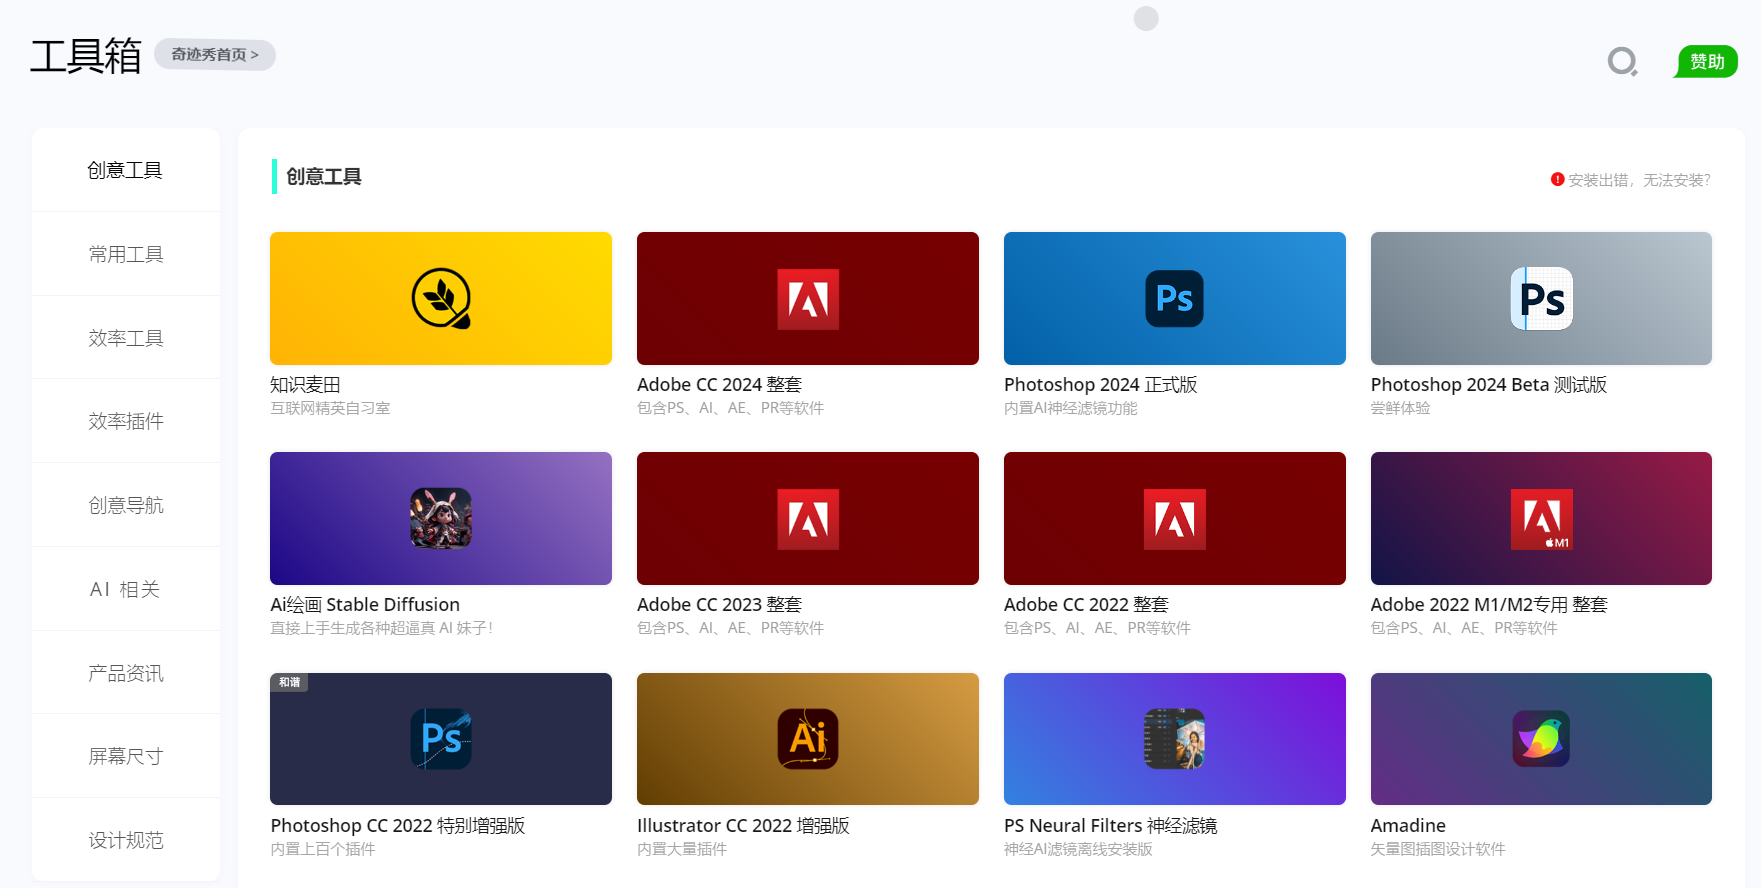This screenshot has height=888, width=1761.
Task: Open 安装出错,无法安装? help link
Action: [1639, 180]
